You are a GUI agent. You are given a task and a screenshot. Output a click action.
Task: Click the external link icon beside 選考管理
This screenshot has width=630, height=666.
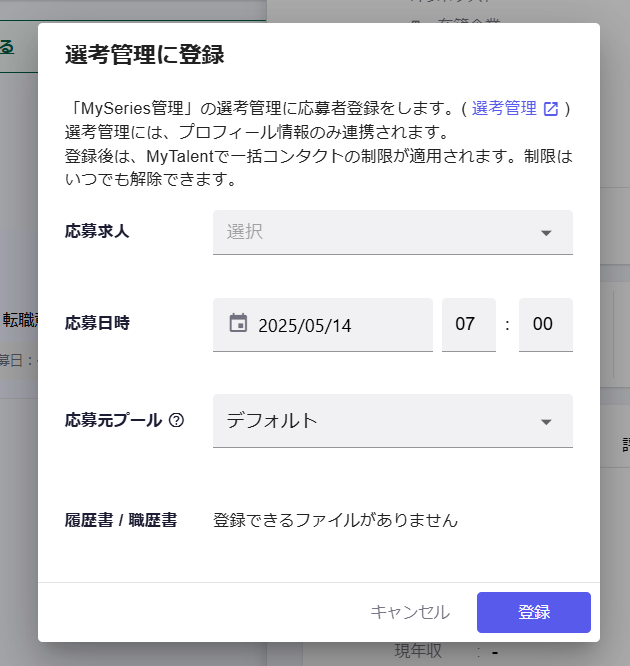[x=550, y=109]
